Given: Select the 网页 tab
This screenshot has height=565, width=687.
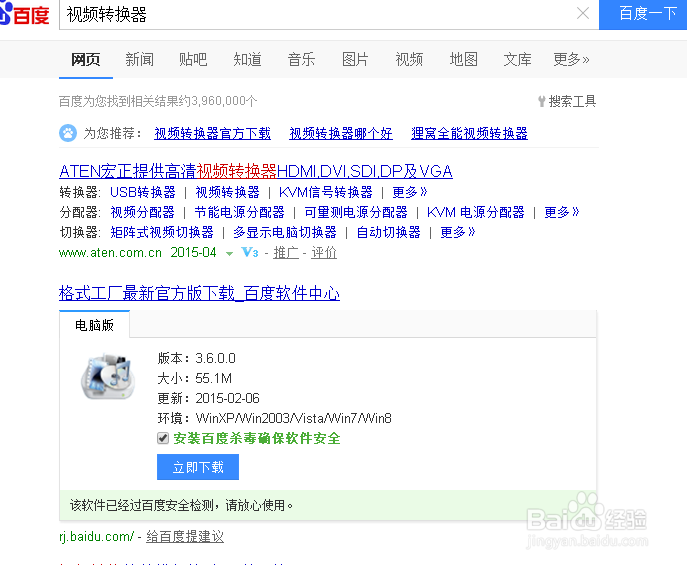Looking at the screenshot, I should click(86, 59).
